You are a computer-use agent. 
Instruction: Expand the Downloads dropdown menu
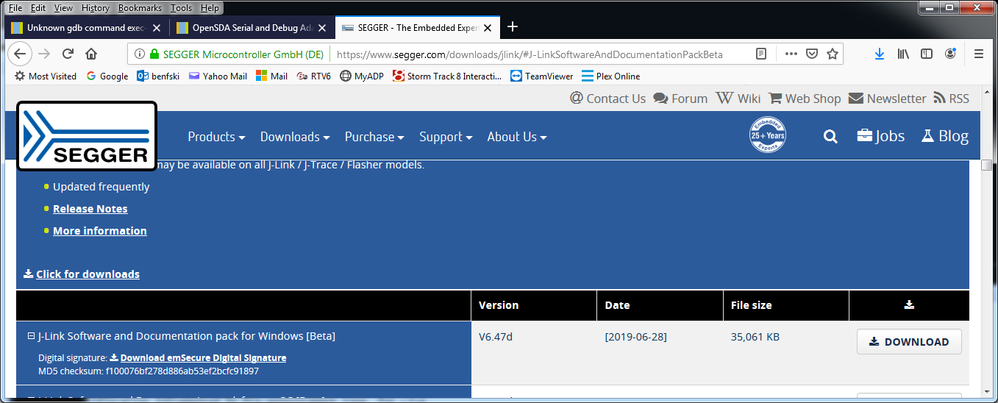(x=295, y=137)
